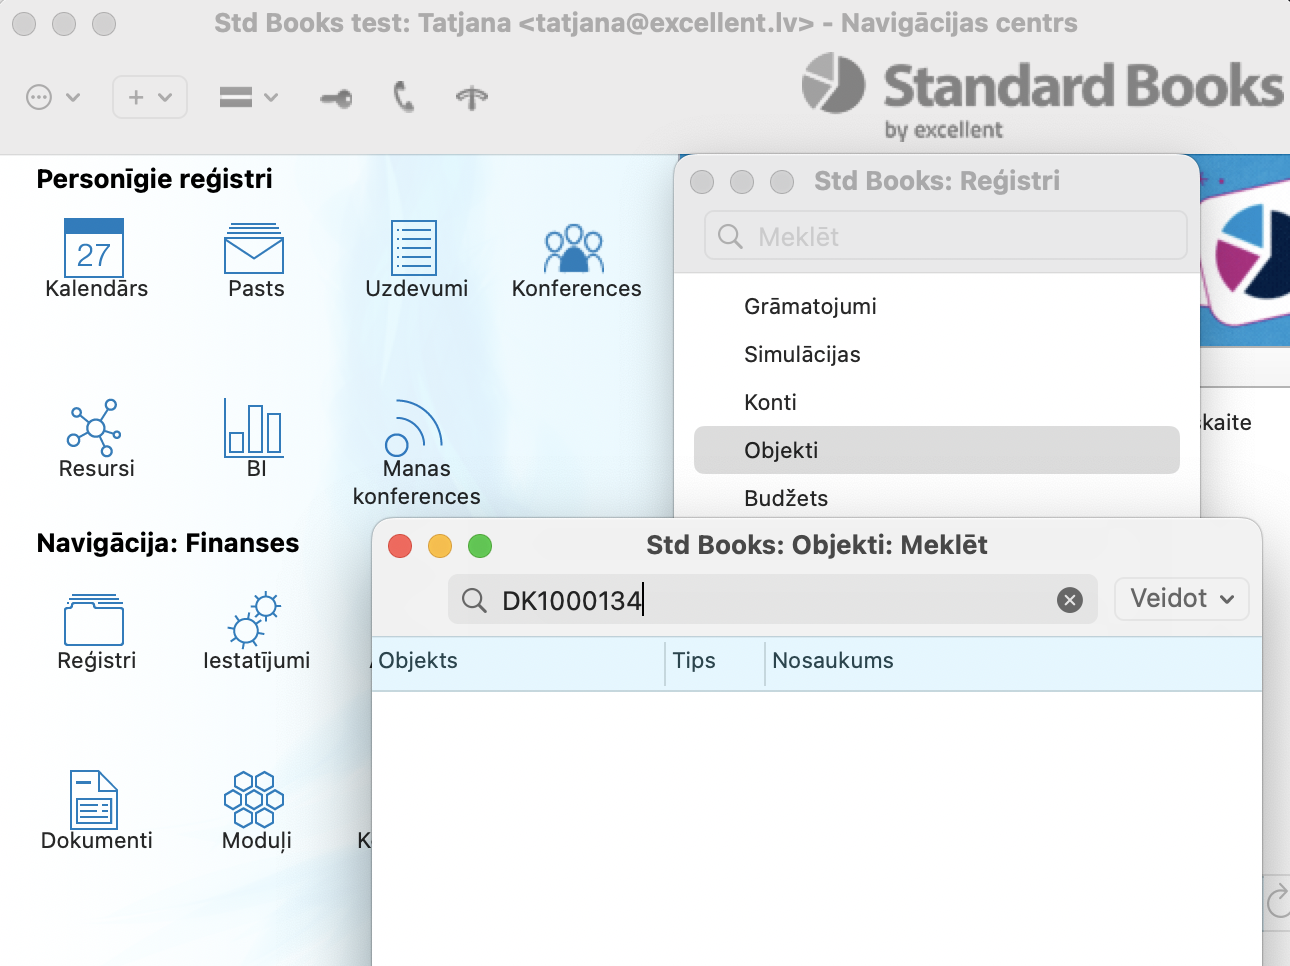Open the Dokumenti icon
This screenshot has height=966, width=1290.
(94, 801)
